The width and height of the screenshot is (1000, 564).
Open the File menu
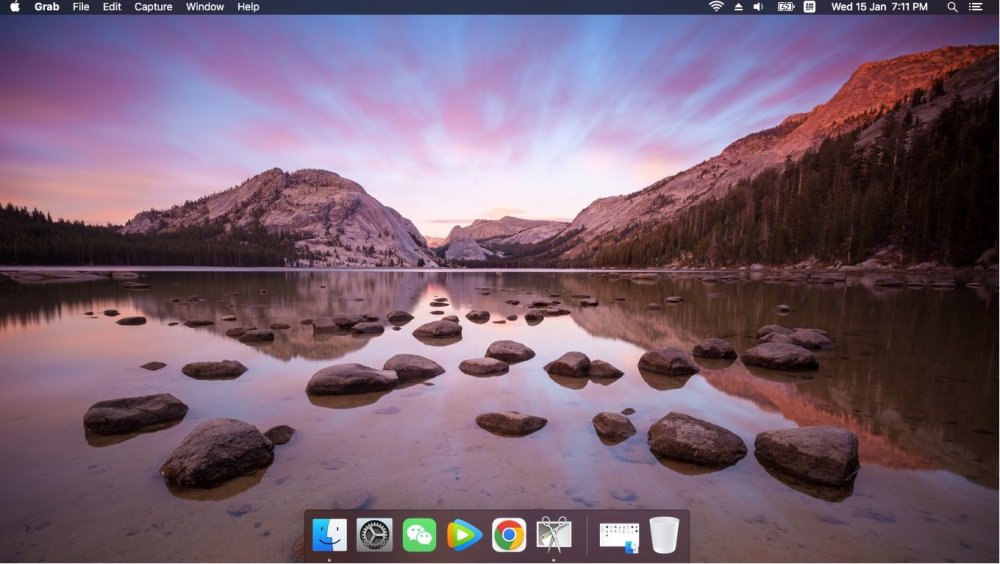pos(81,6)
